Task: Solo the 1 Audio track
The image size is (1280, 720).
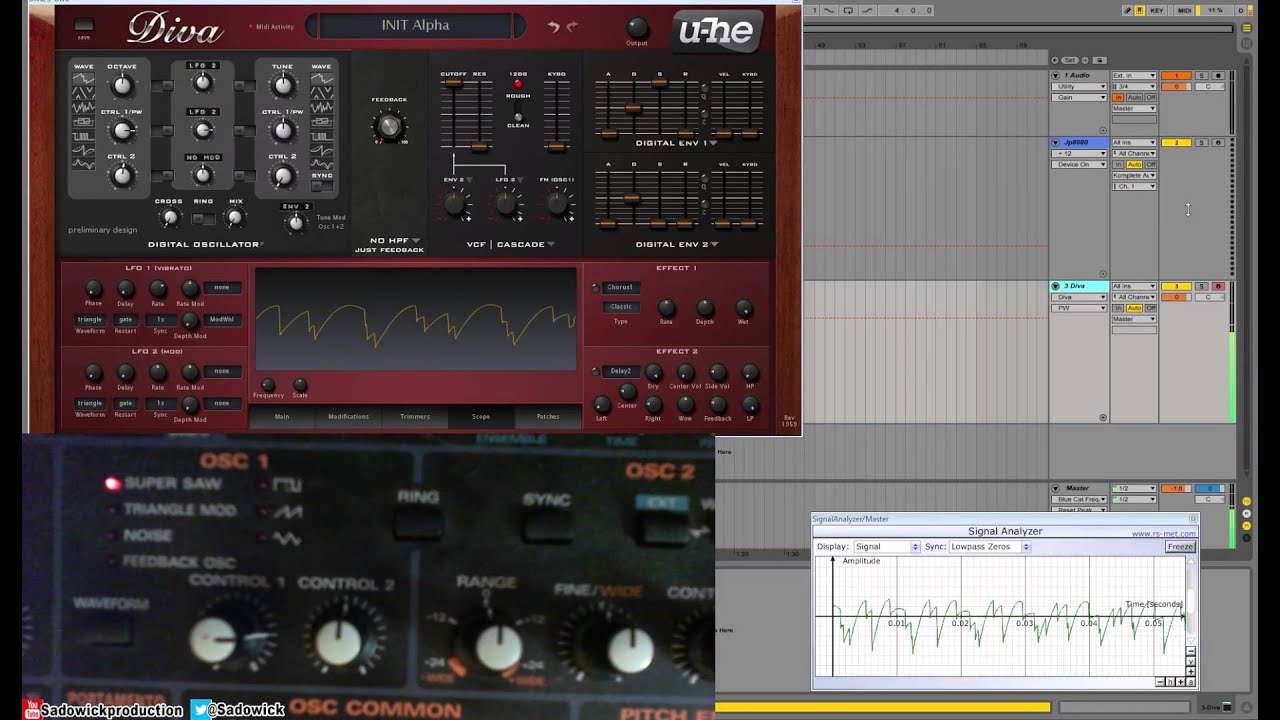Action: coord(1202,76)
